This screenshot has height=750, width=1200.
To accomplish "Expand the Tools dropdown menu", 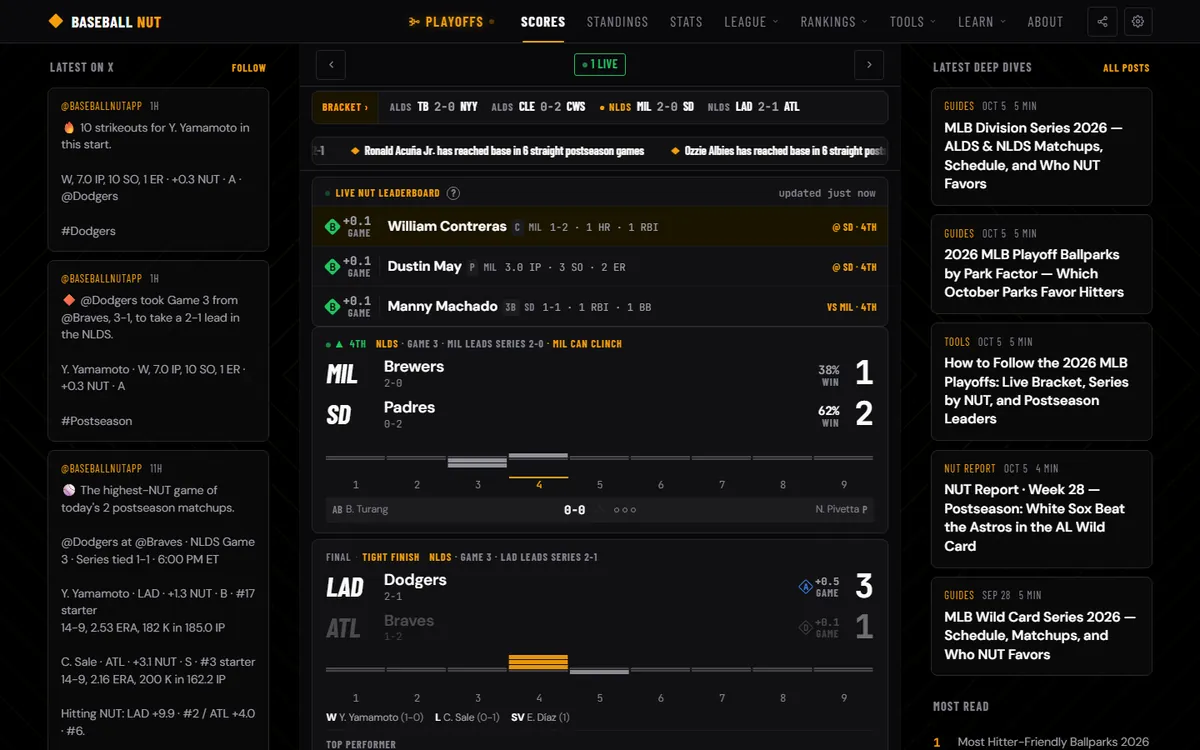I will tap(913, 22).
